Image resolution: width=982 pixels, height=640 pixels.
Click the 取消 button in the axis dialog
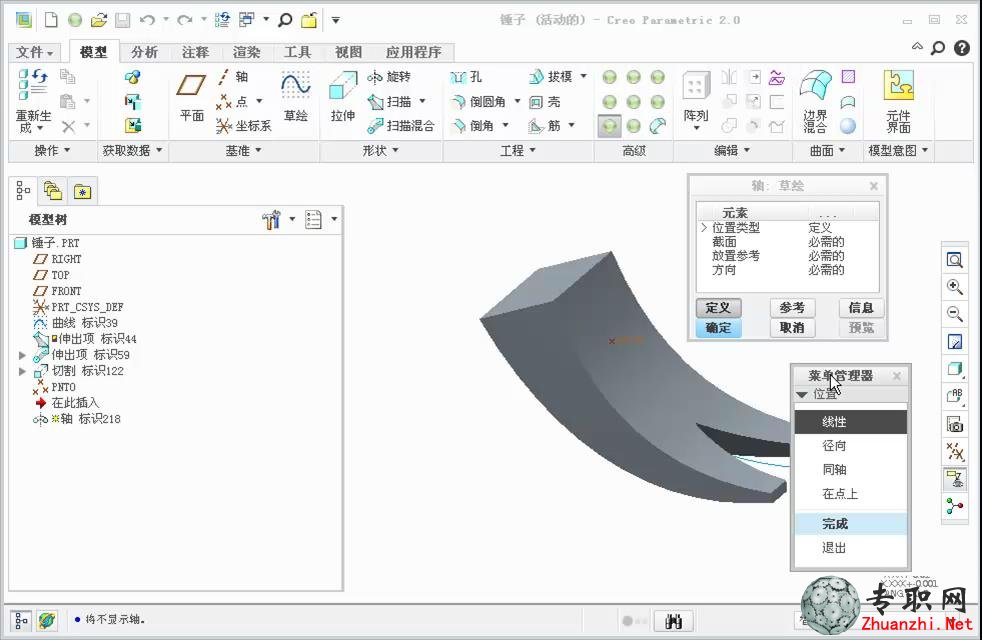click(792, 328)
